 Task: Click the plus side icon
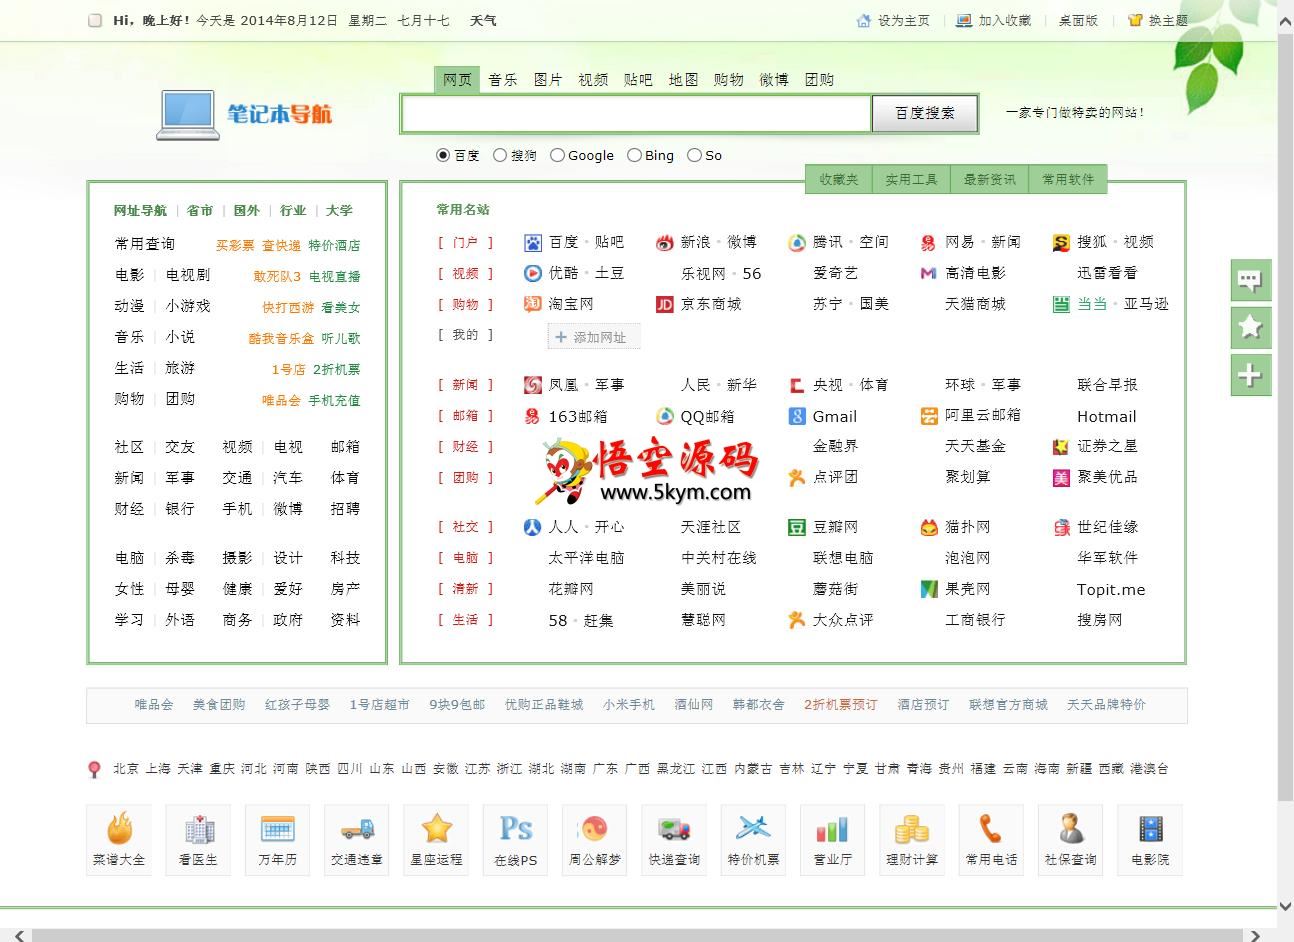(x=1250, y=375)
